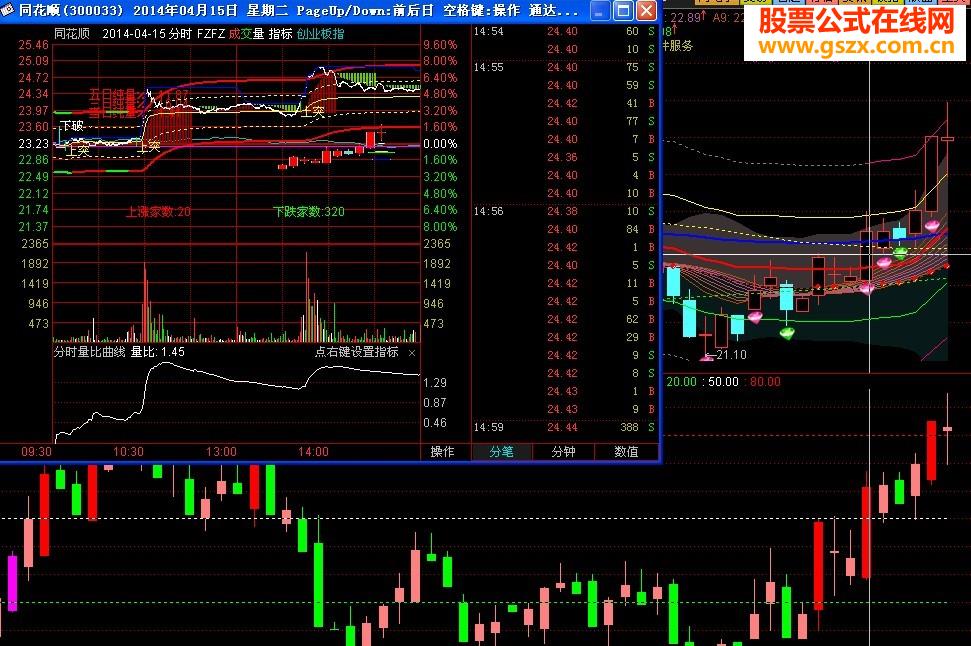The height and width of the screenshot is (646, 971).
Task: Click the 下破 signal label
Action: (x=72, y=126)
